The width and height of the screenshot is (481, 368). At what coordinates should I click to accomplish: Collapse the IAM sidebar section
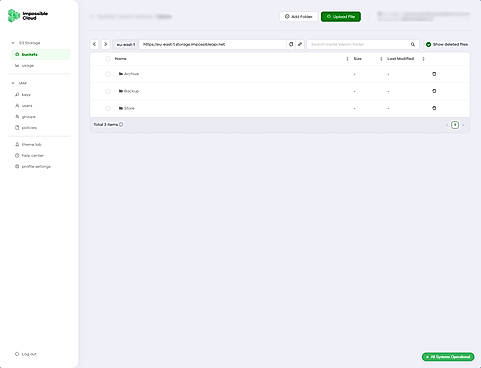13,83
